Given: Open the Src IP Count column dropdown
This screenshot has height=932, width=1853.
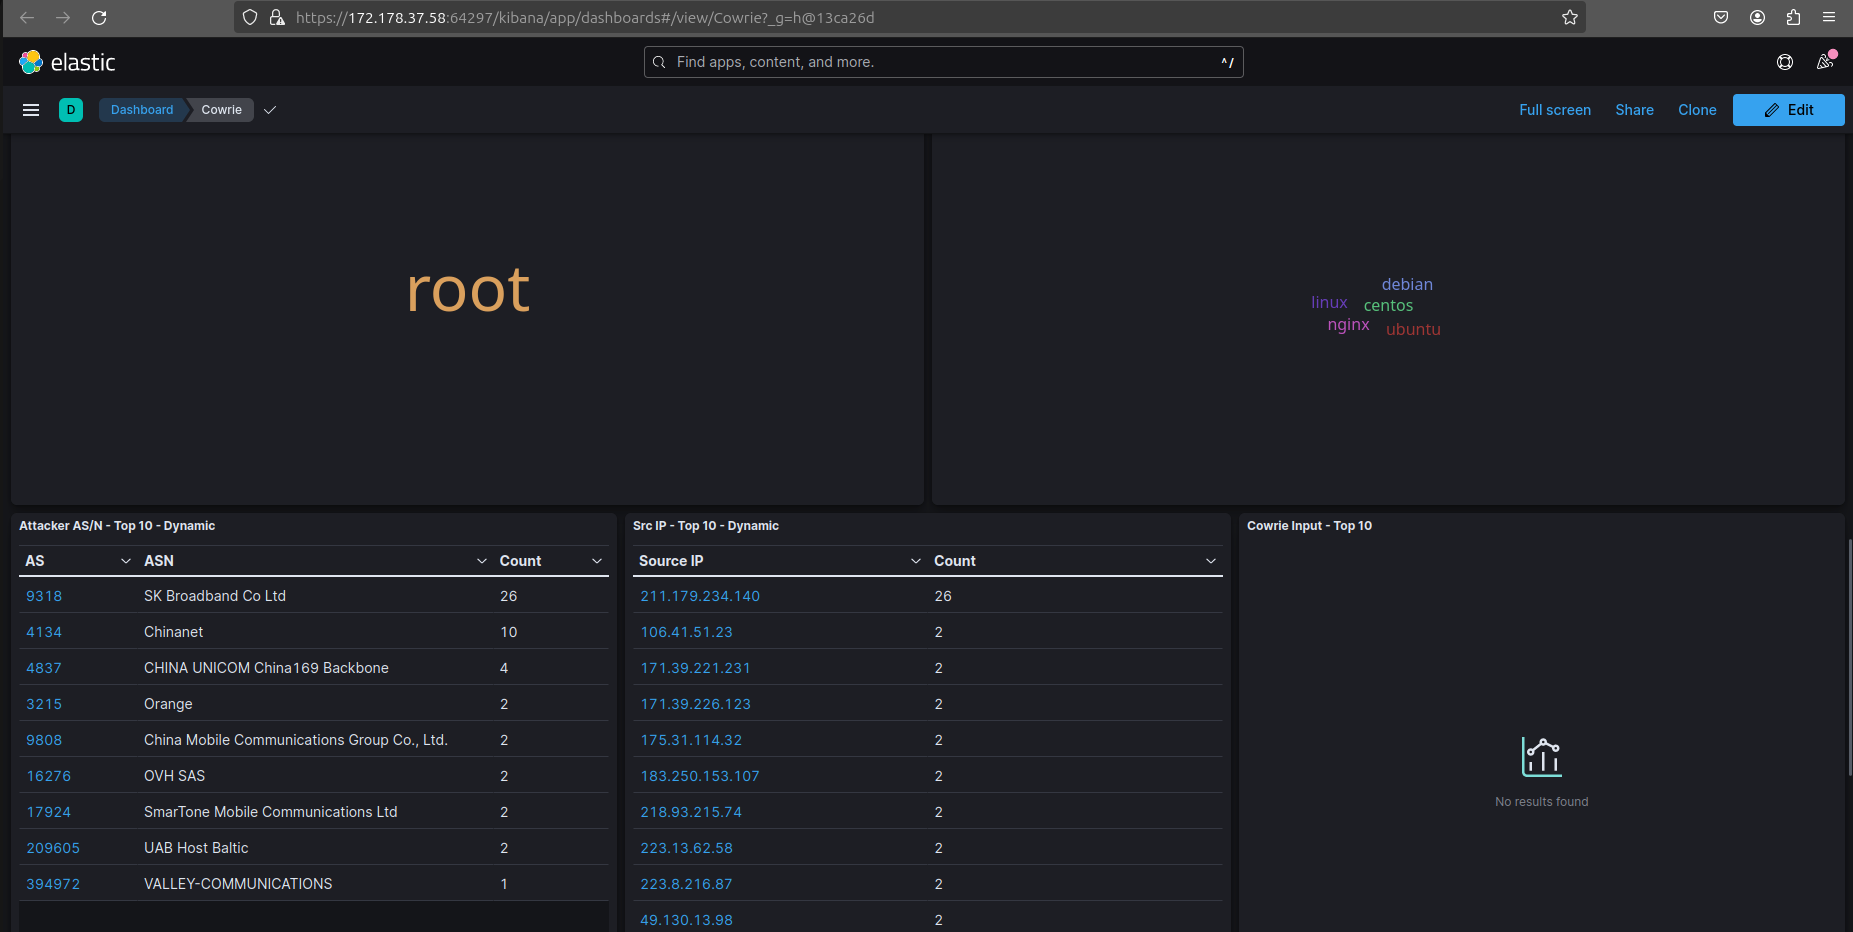Looking at the screenshot, I should point(1211,561).
